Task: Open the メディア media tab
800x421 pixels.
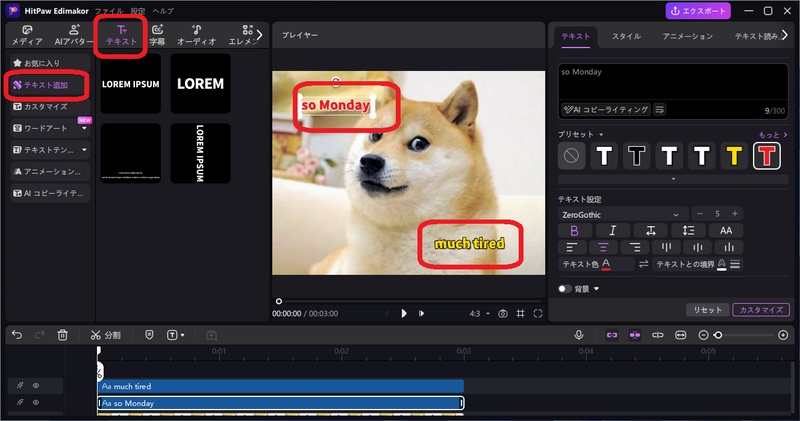Action: [27, 35]
